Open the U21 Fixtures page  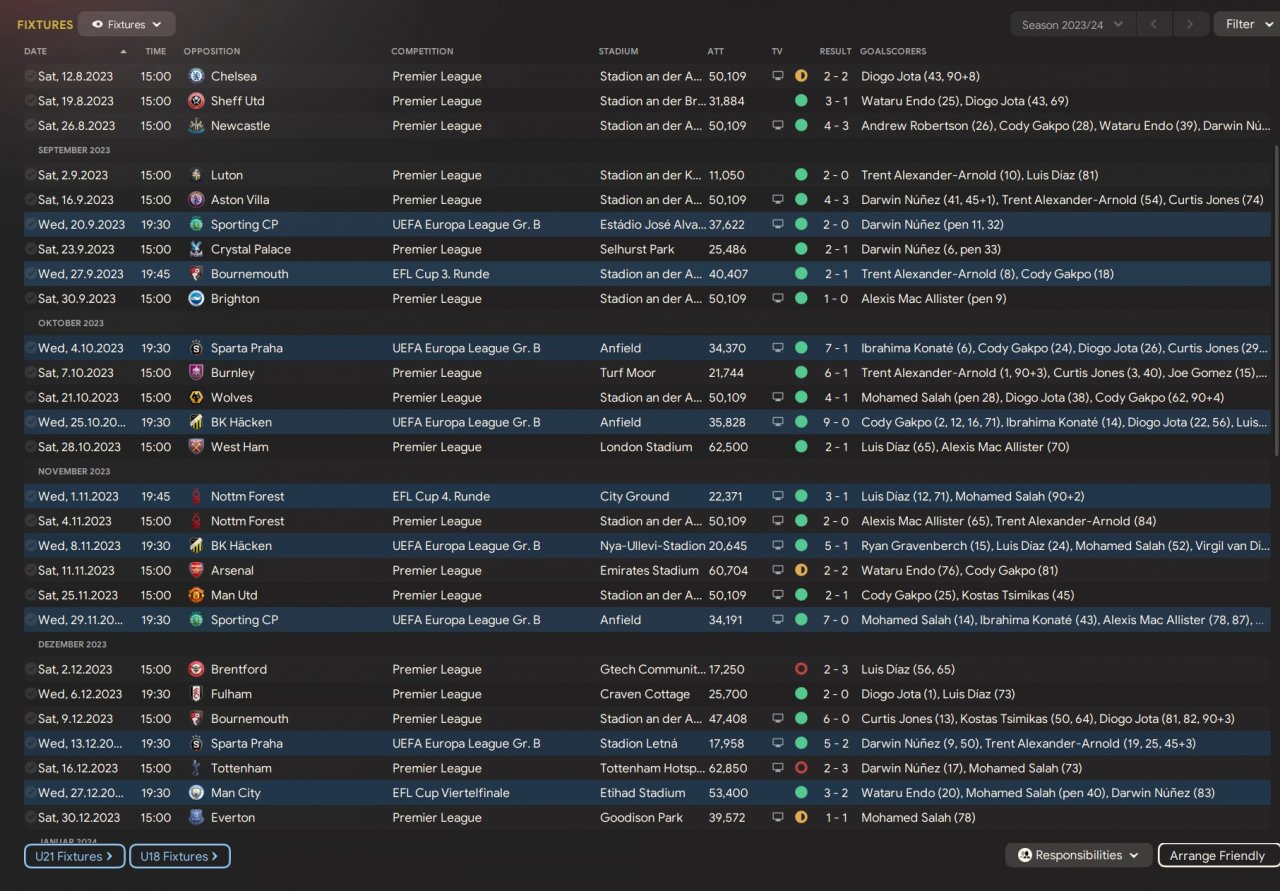pos(75,856)
